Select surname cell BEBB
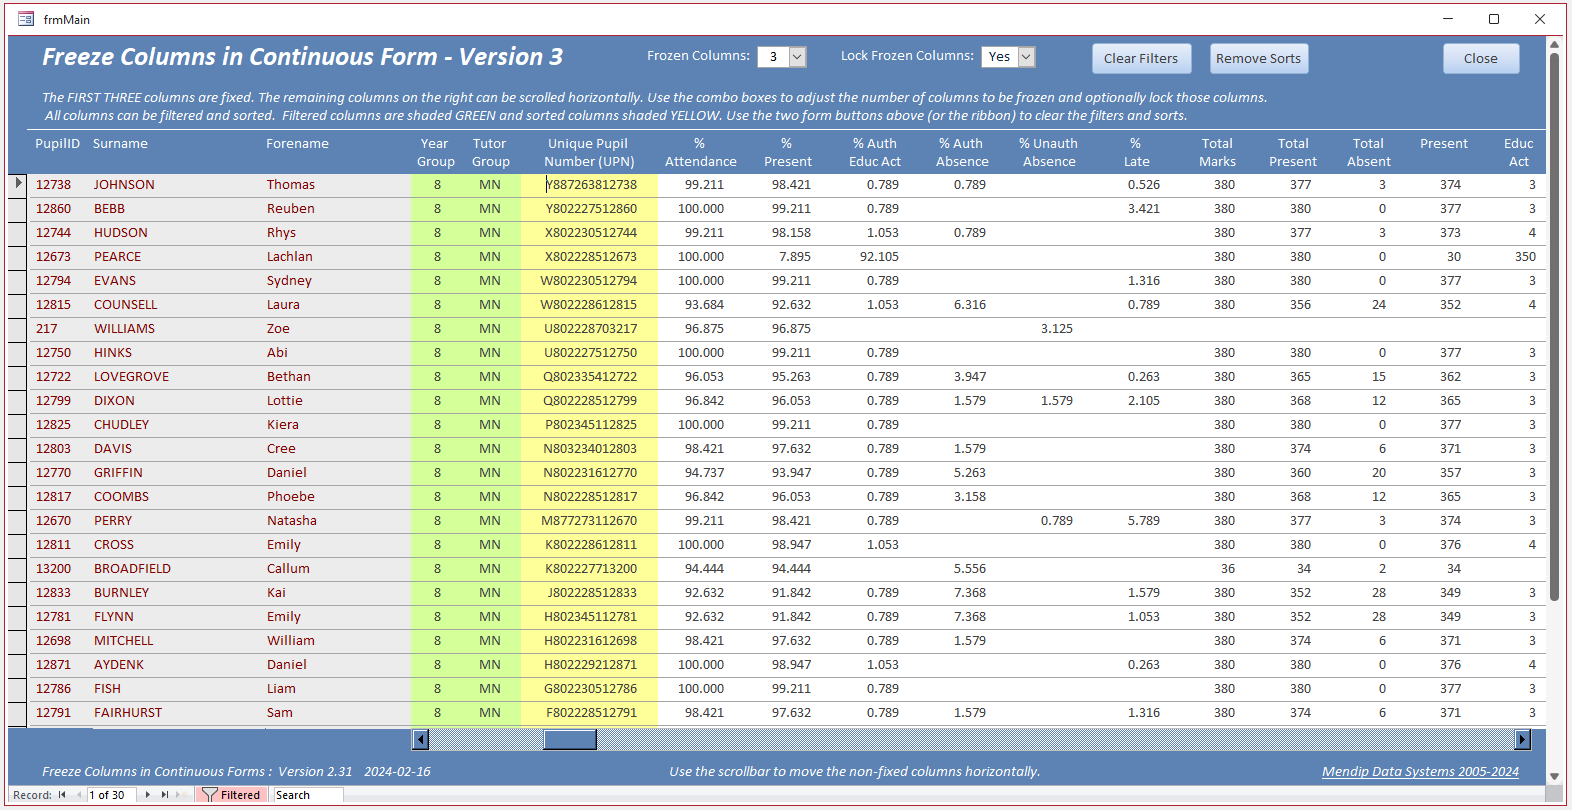The height and width of the screenshot is (810, 1572). tap(109, 209)
